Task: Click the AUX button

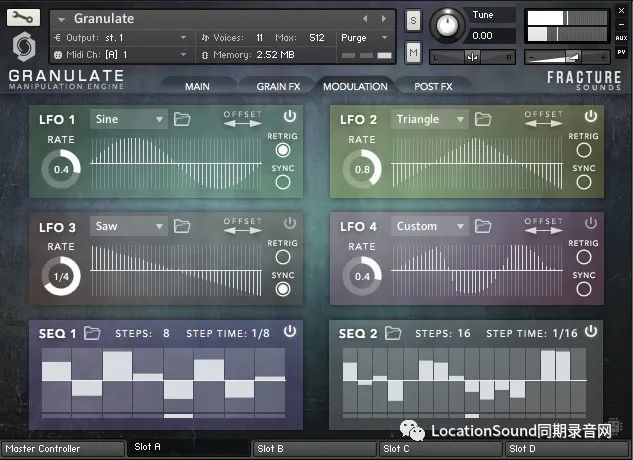Action: point(621,38)
